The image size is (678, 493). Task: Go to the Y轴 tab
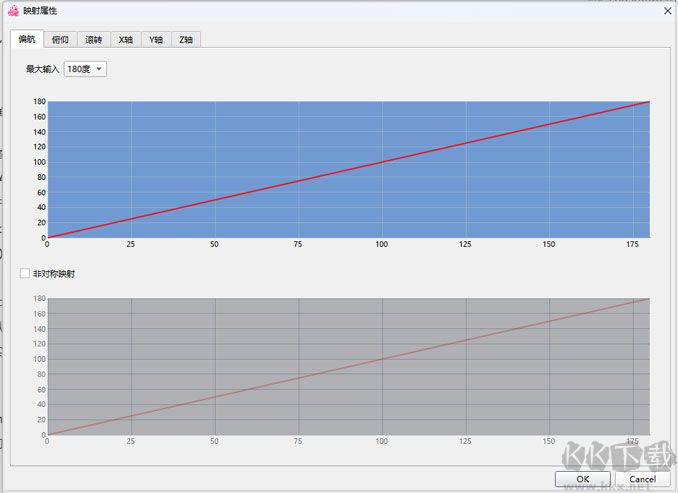155,39
